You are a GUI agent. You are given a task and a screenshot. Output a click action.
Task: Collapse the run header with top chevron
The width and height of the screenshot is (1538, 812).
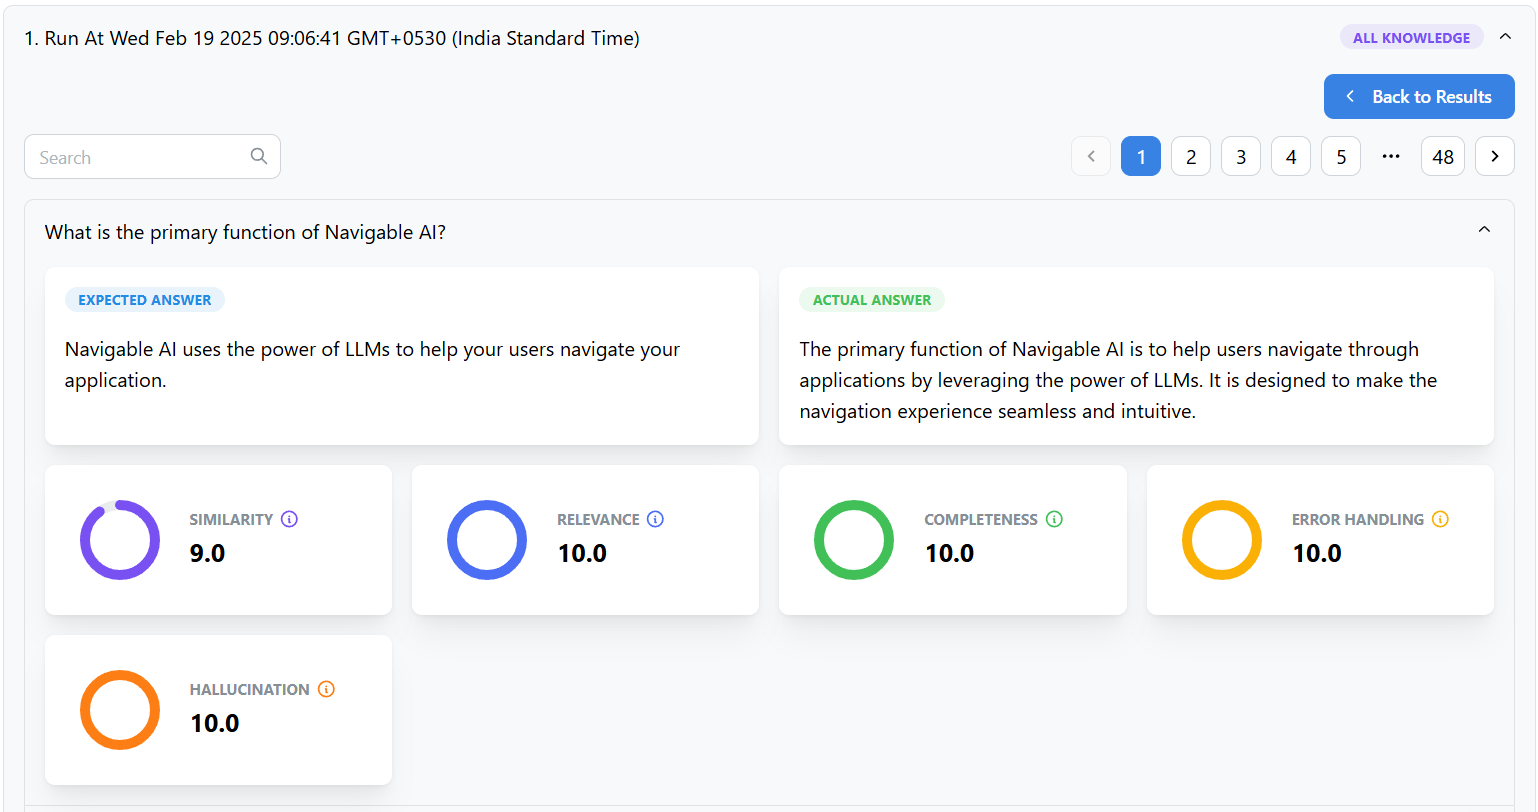(x=1505, y=37)
